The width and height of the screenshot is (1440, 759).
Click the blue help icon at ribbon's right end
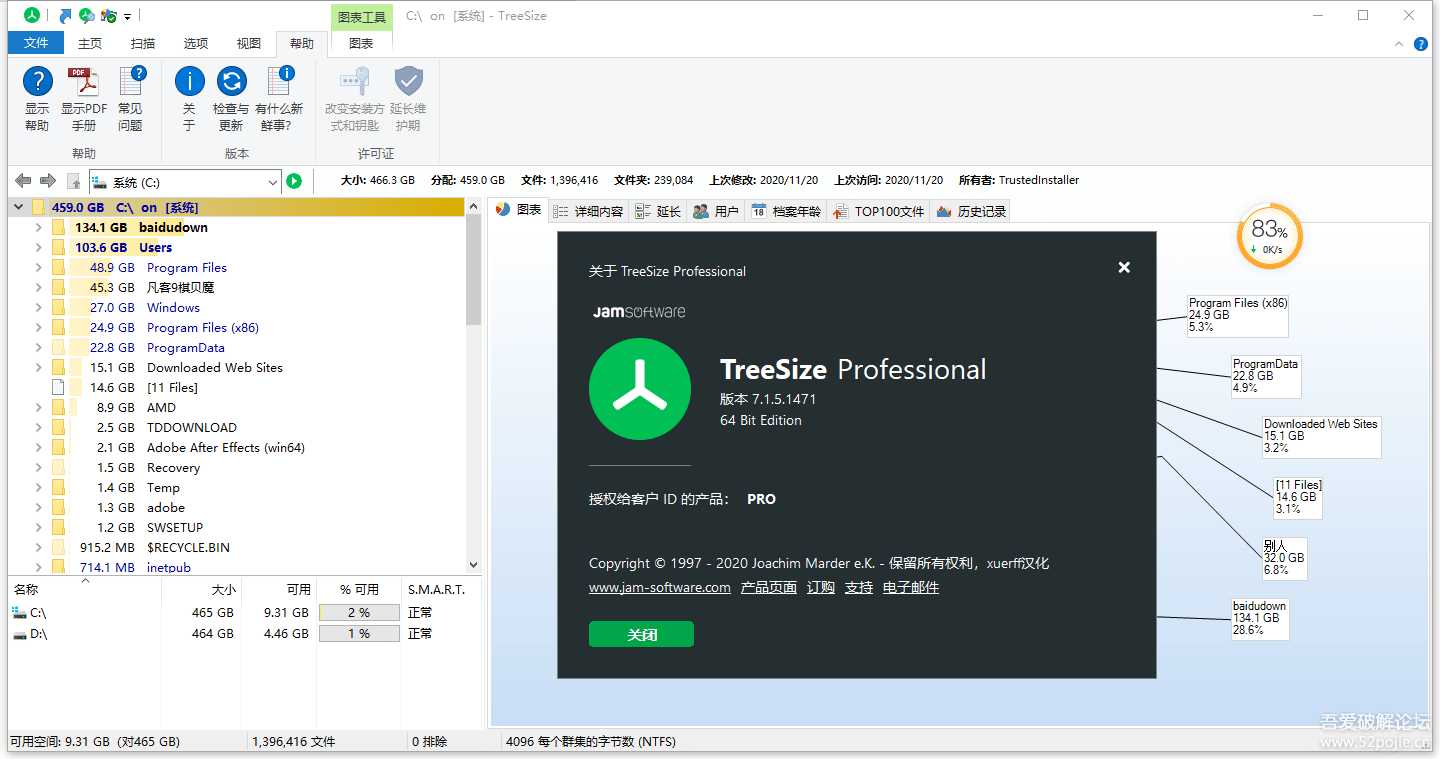click(x=1420, y=44)
